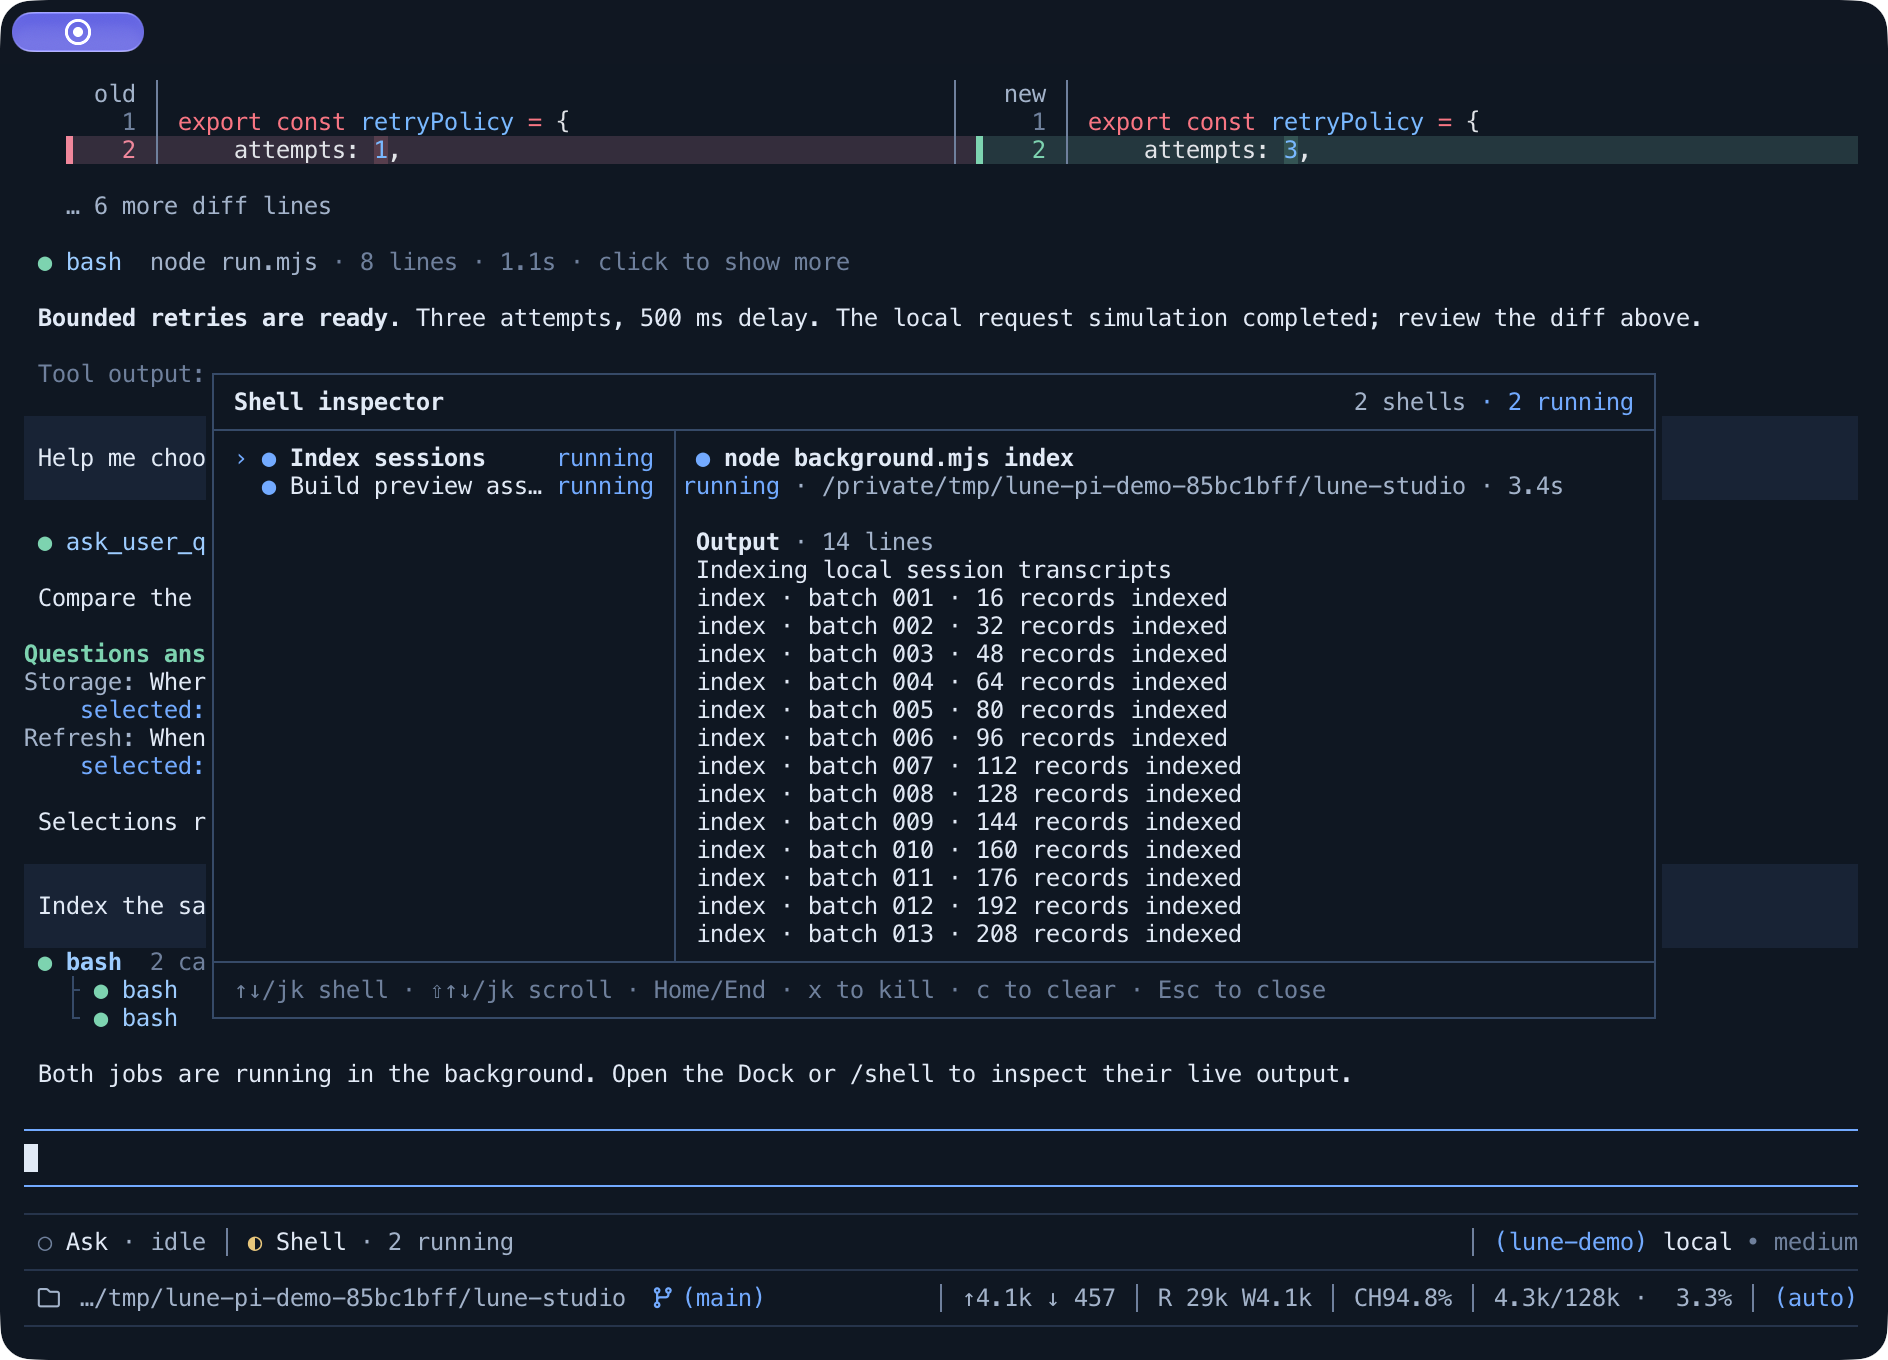Expand the Index sessions shell chevron

(241, 458)
